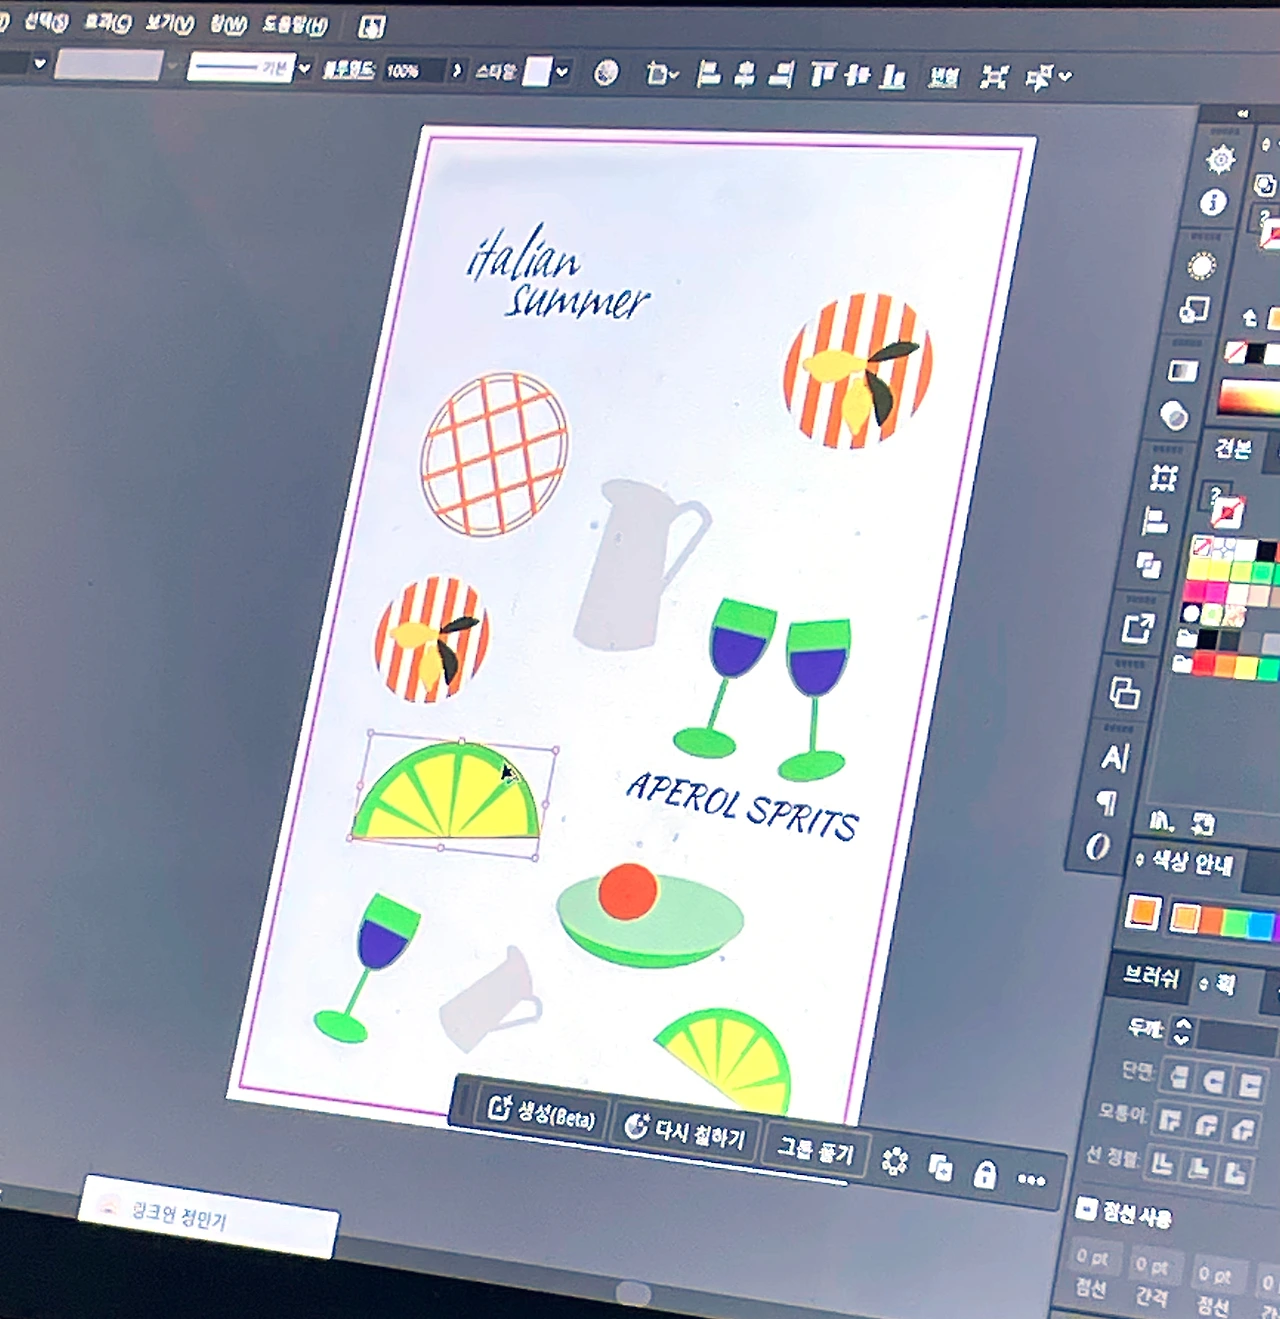Viewport: 1280px width, 1319px height.
Task: Click the 불투명도 opacity label link
Action: [x=349, y=69]
